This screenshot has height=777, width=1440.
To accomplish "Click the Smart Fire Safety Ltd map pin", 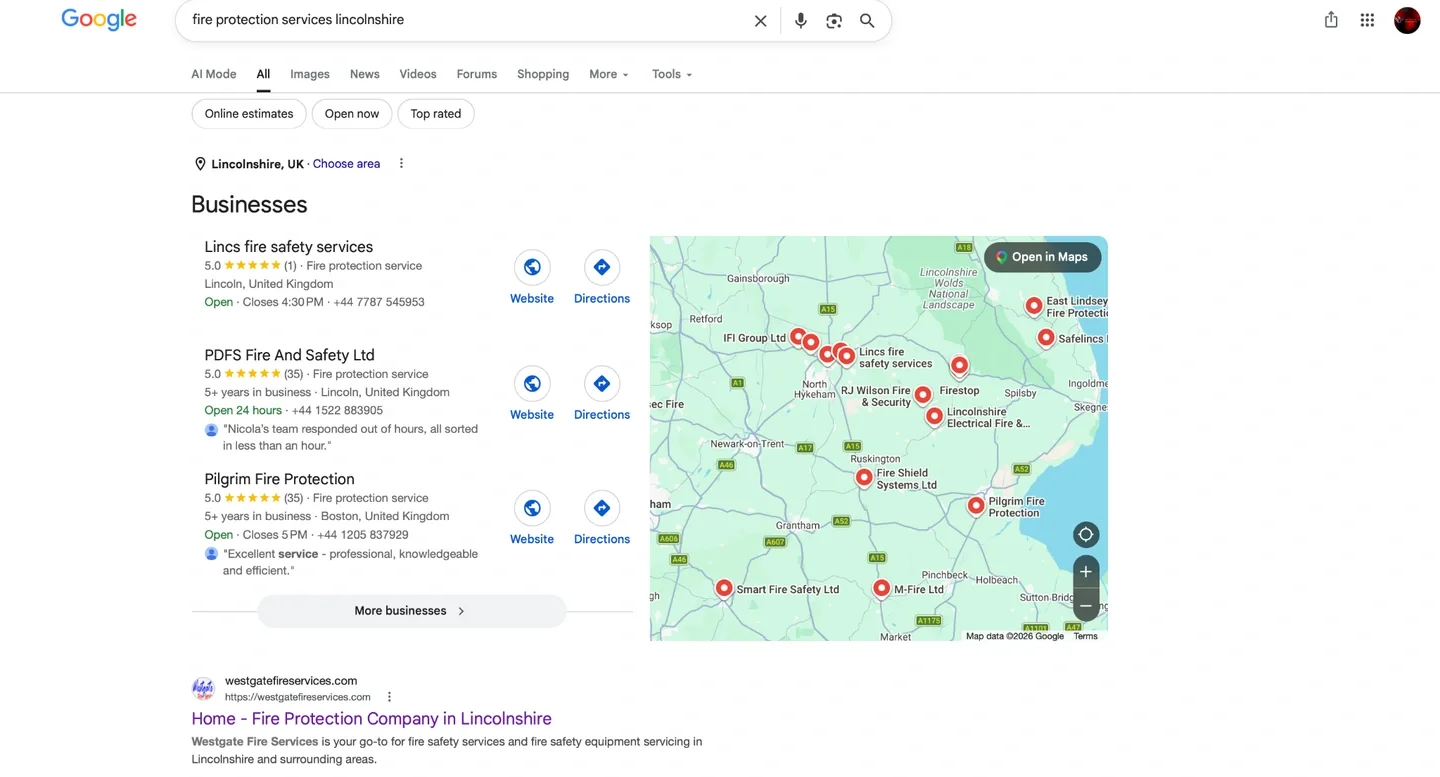I will 724,588.
